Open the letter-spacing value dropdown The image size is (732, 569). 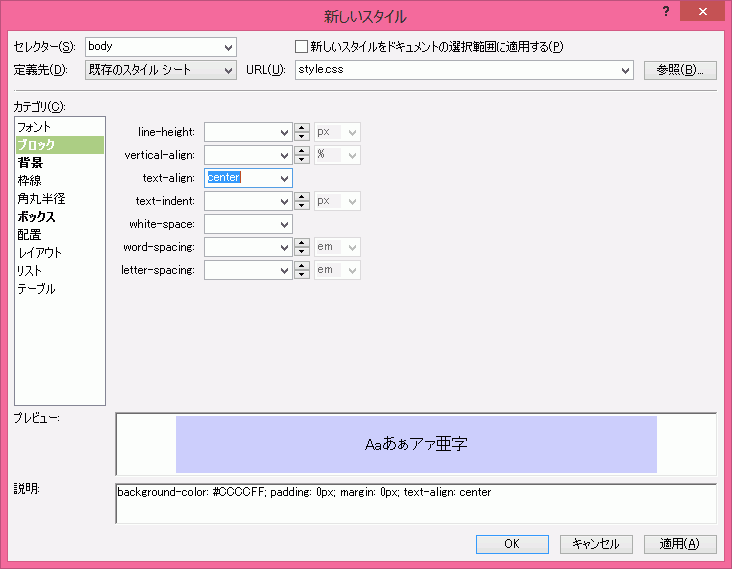tap(284, 270)
